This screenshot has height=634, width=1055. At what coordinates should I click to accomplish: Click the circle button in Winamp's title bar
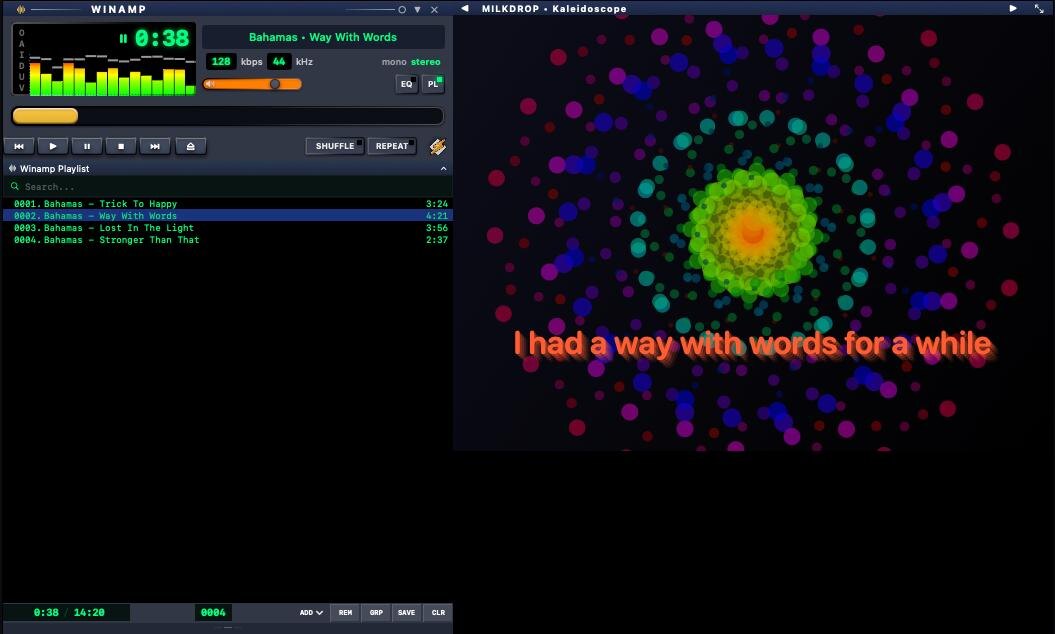coord(402,9)
